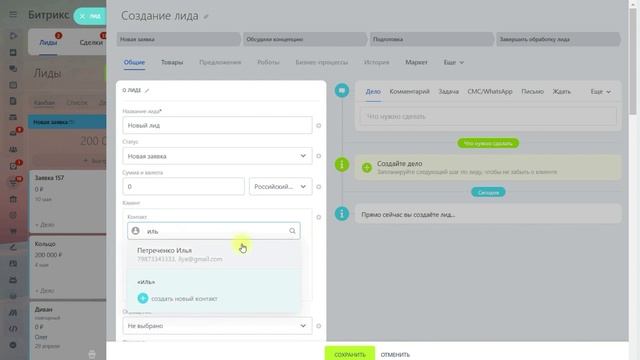Viewport: 640px width, 360px height.
Task: Switch to the Общие tab
Action: tap(134, 62)
